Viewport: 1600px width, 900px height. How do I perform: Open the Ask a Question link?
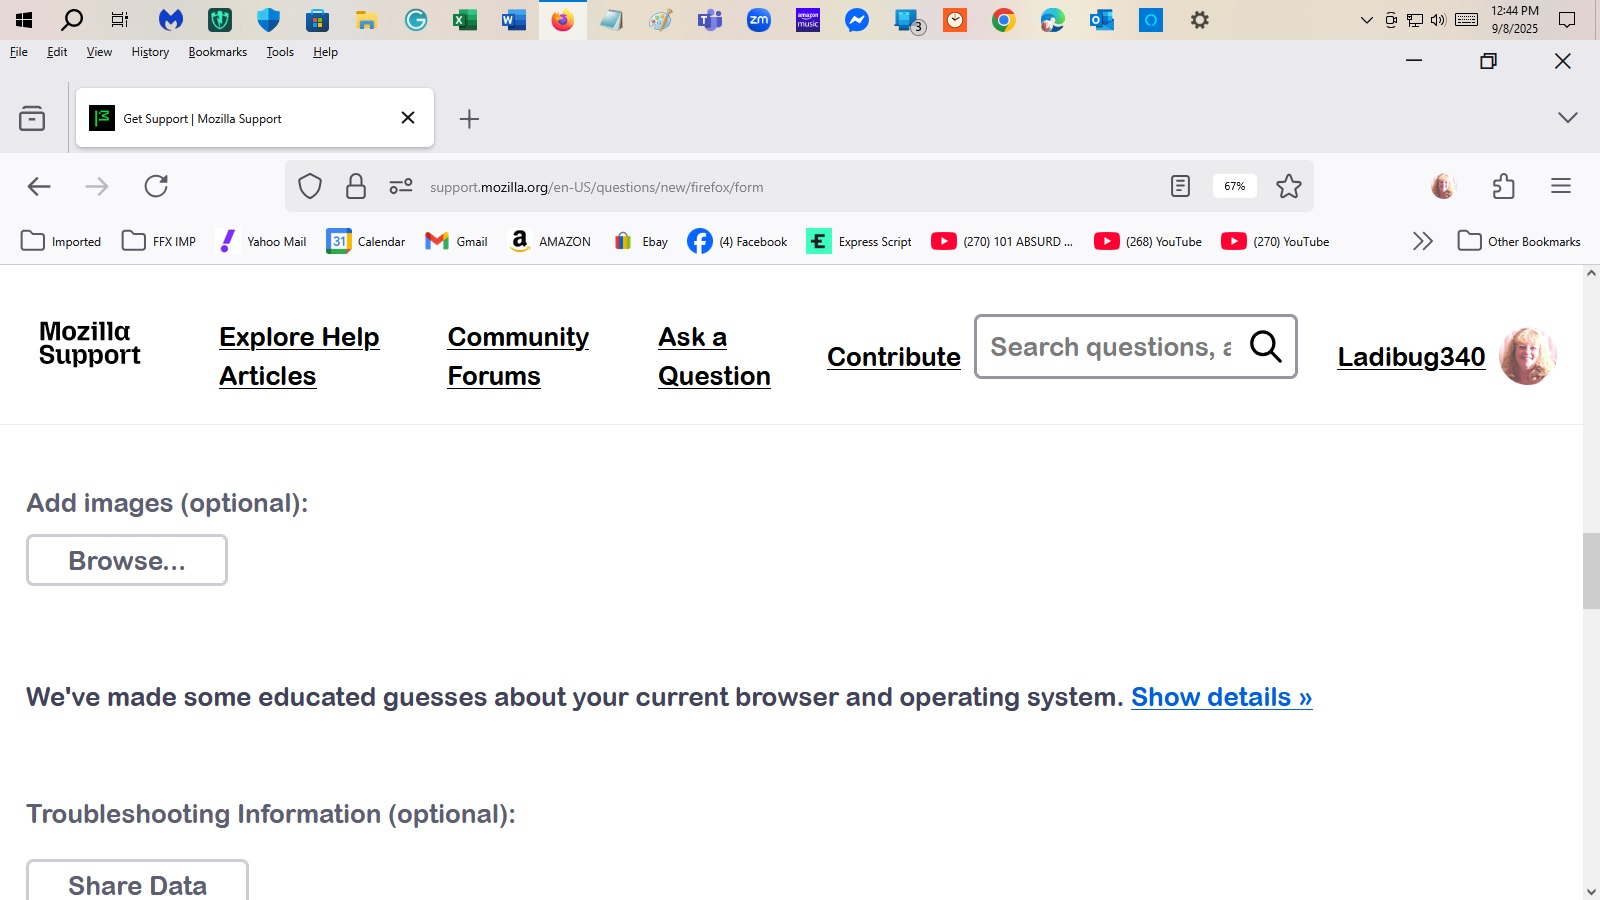[x=714, y=356]
